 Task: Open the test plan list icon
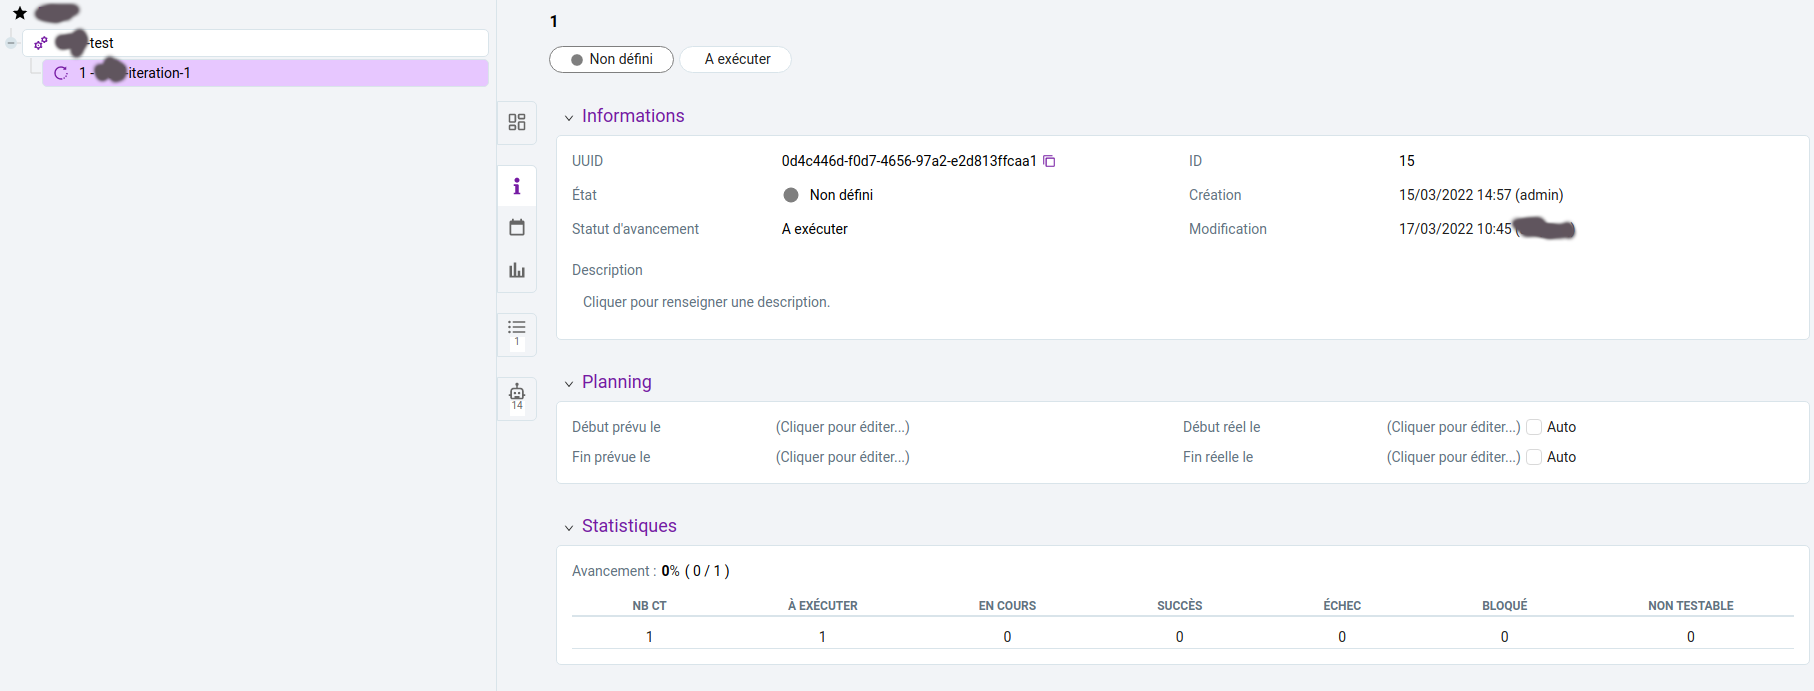[x=517, y=333]
